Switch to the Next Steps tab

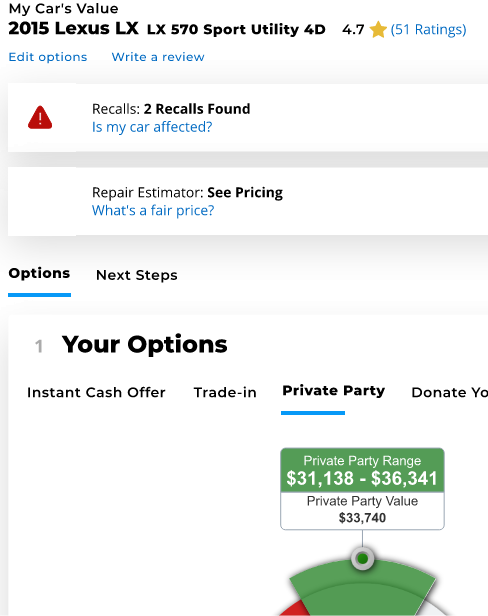[x=137, y=275]
